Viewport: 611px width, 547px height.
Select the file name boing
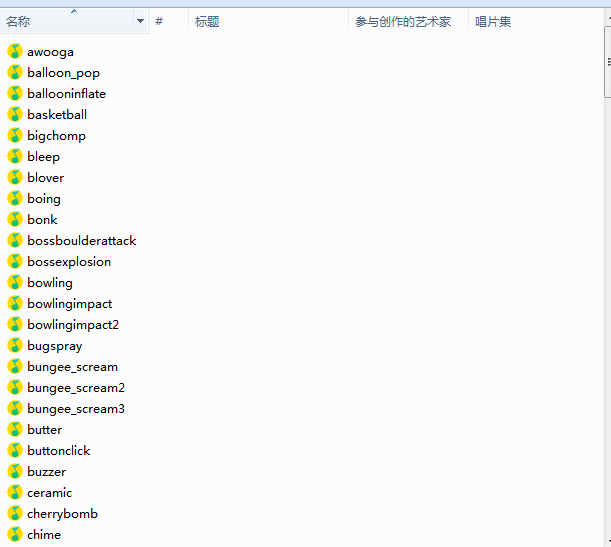[x=44, y=199]
